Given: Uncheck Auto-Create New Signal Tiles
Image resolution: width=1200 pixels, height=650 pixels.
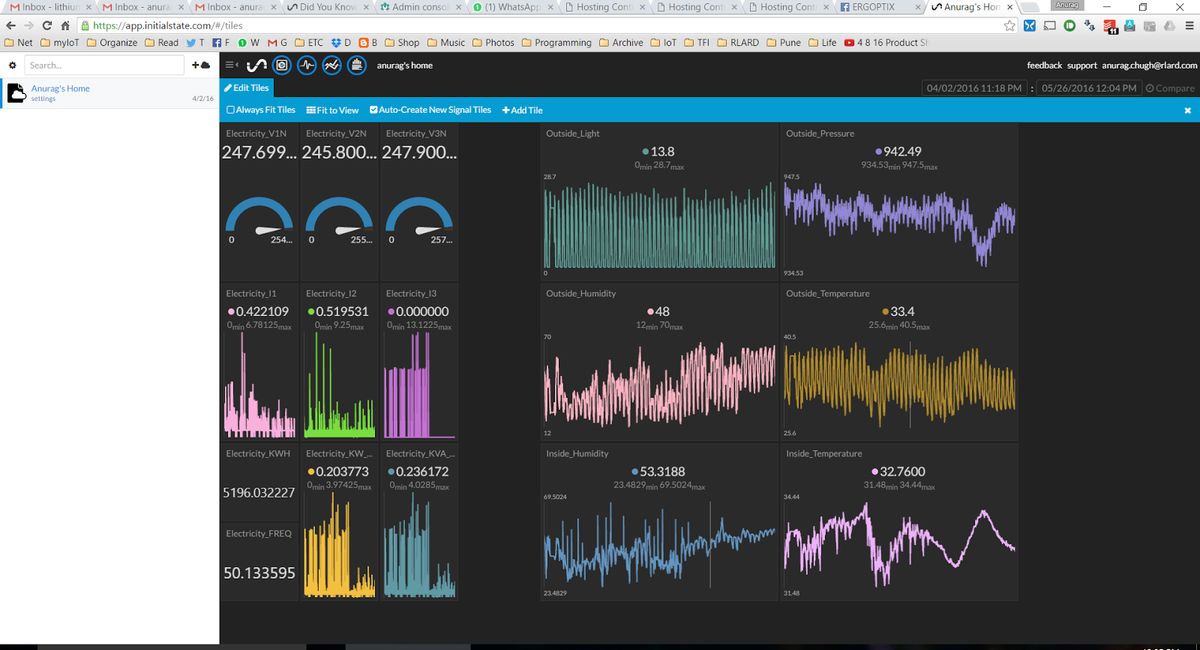Looking at the screenshot, I should coord(373,110).
